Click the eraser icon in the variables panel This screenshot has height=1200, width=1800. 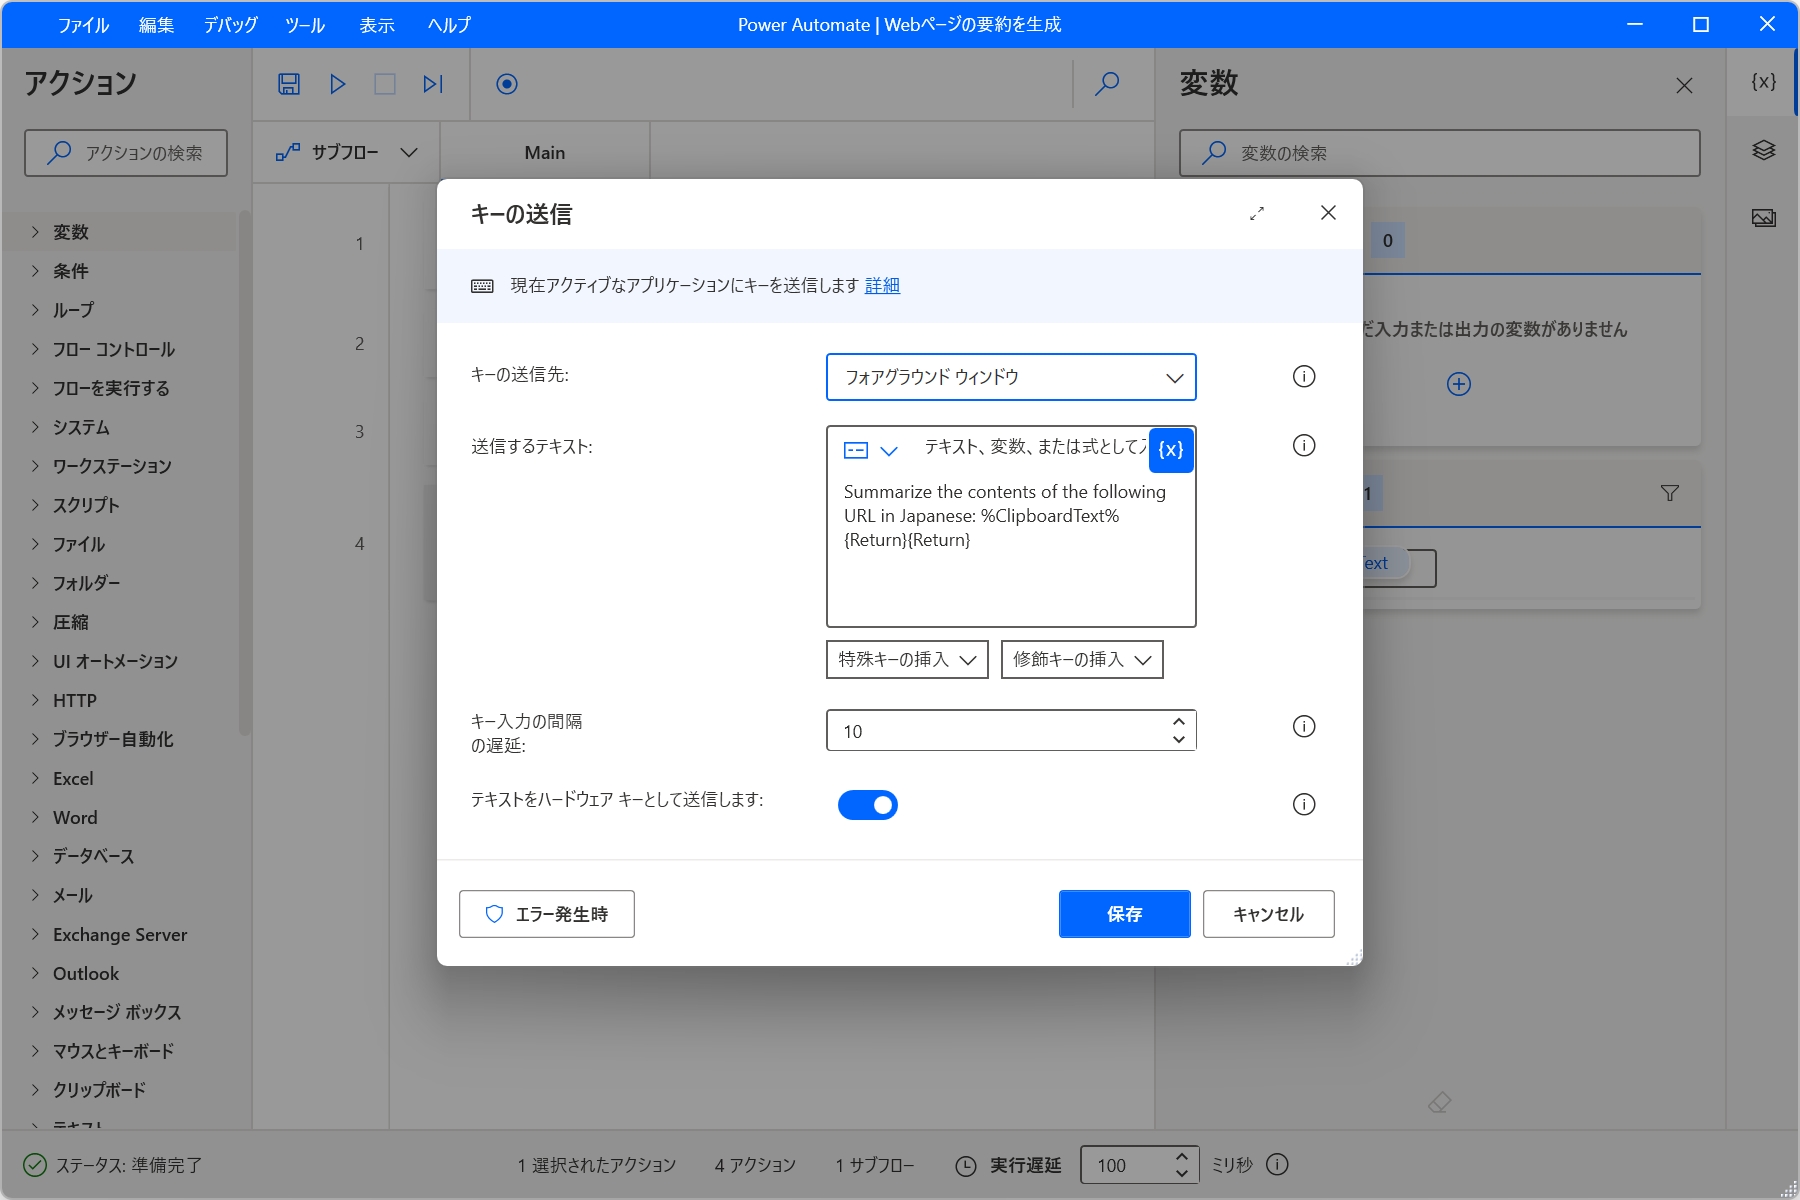point(1440,1102)
